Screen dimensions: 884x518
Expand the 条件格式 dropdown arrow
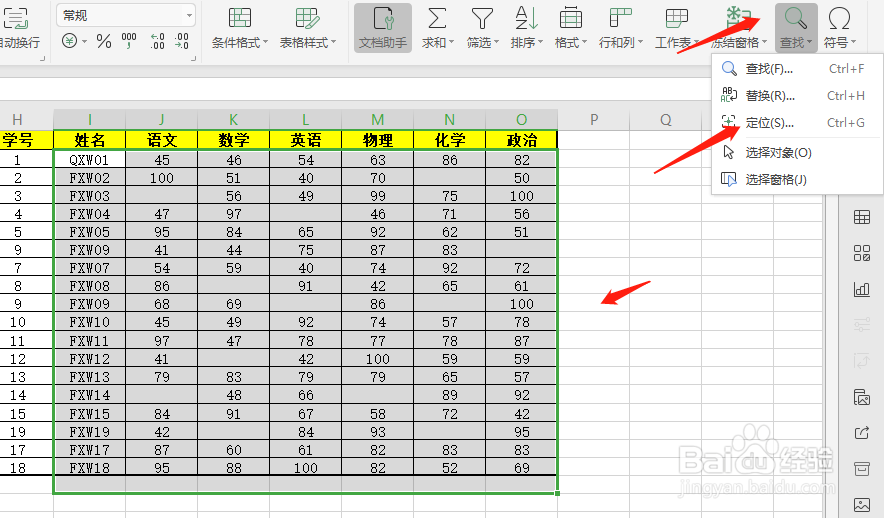click(x=266, y=42)
